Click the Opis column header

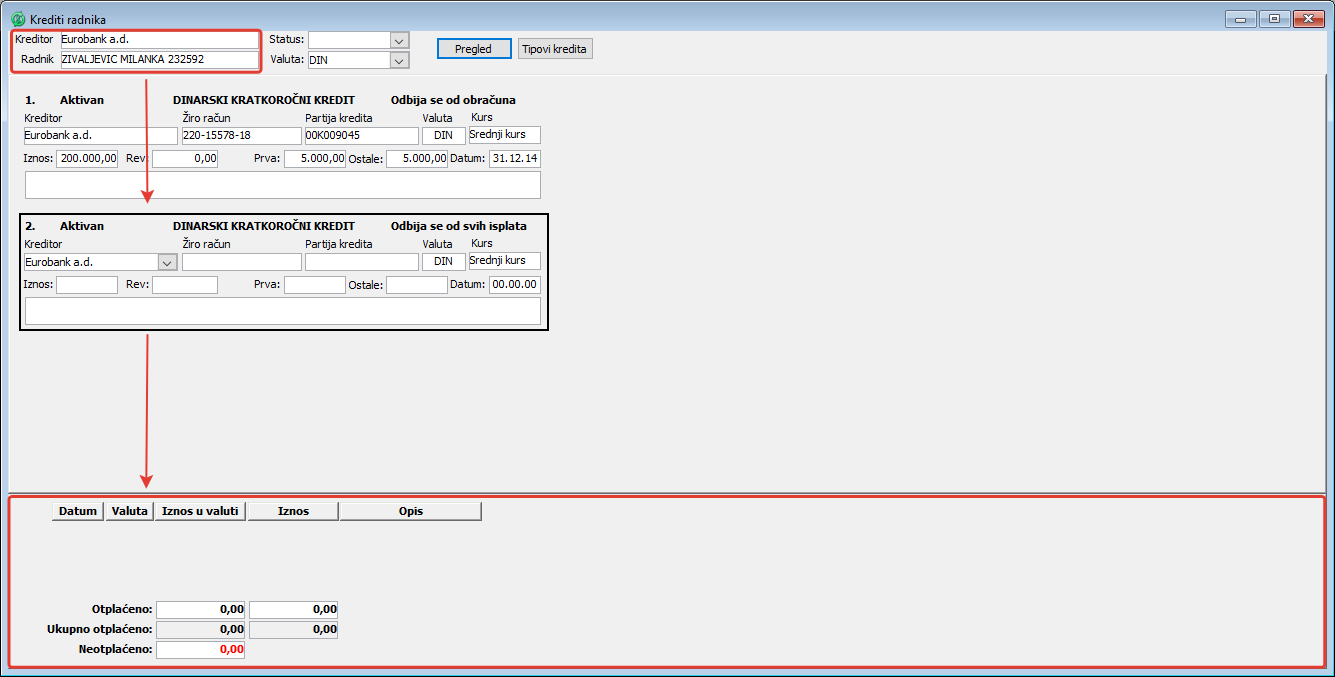coord(410,511)
